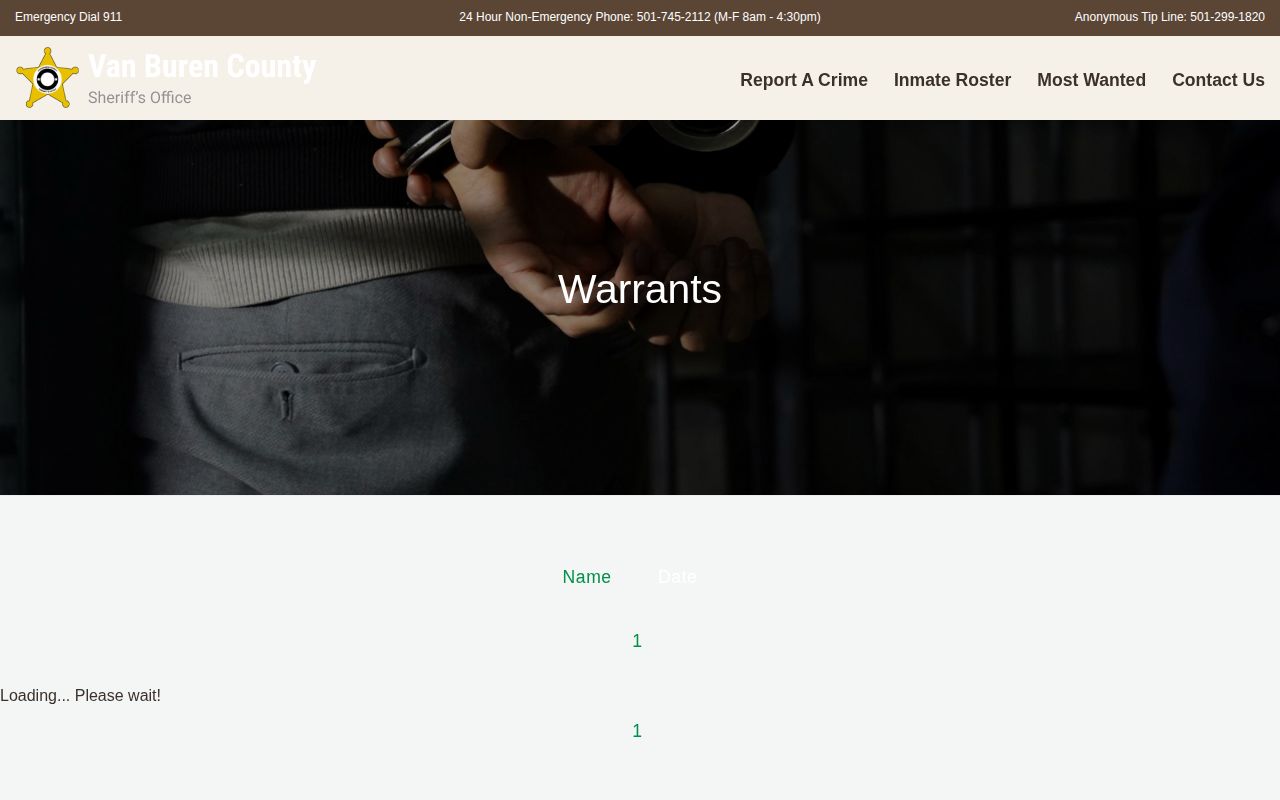
Task: Click the Loading... Please wait! message
Action: 80,695
